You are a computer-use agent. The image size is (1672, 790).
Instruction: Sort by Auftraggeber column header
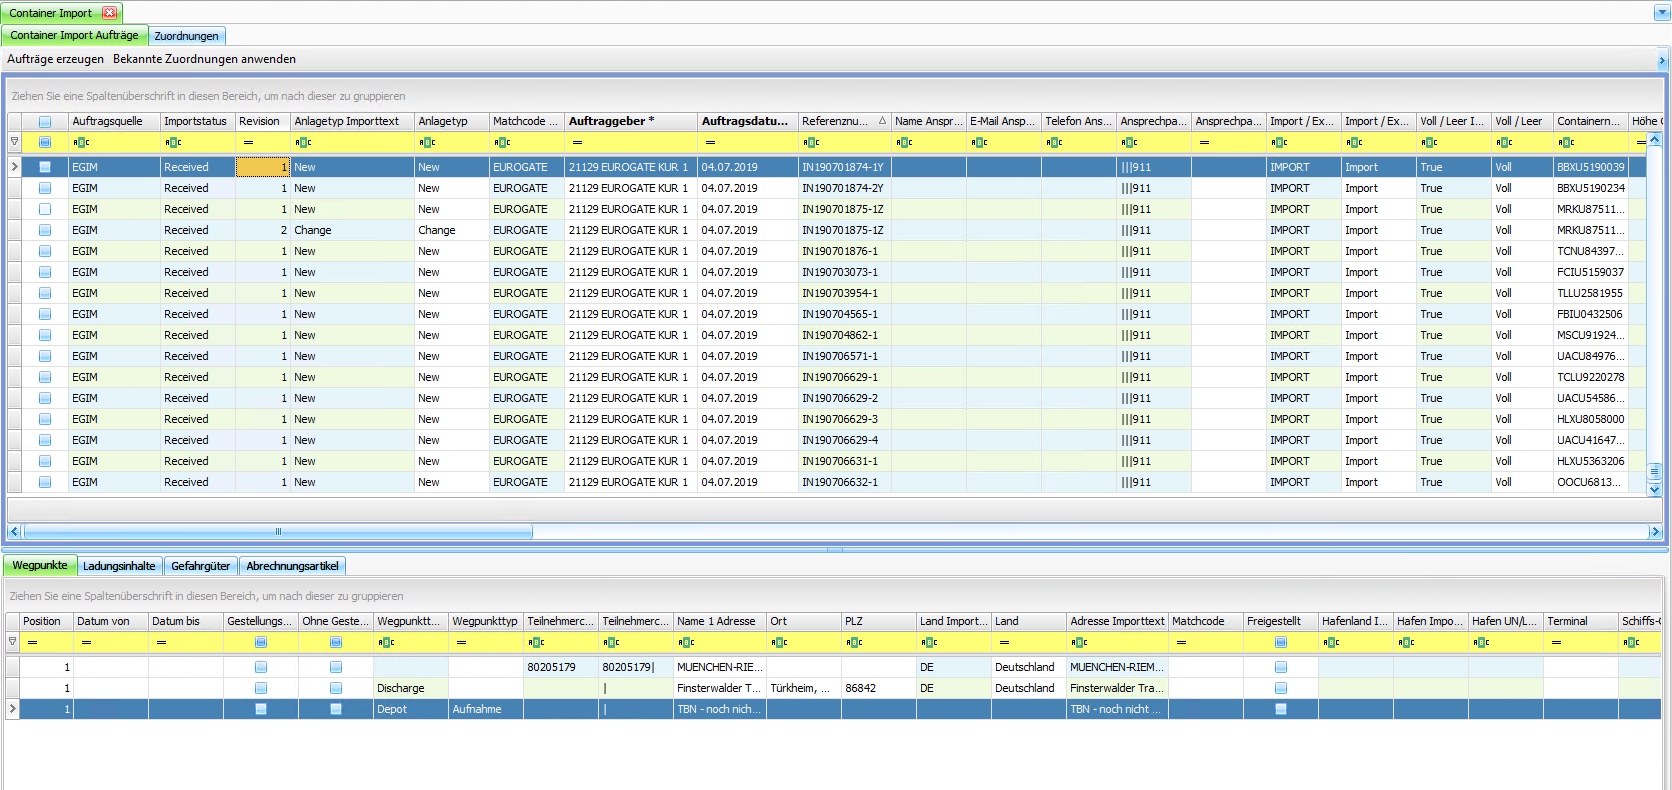coord(630,121)
